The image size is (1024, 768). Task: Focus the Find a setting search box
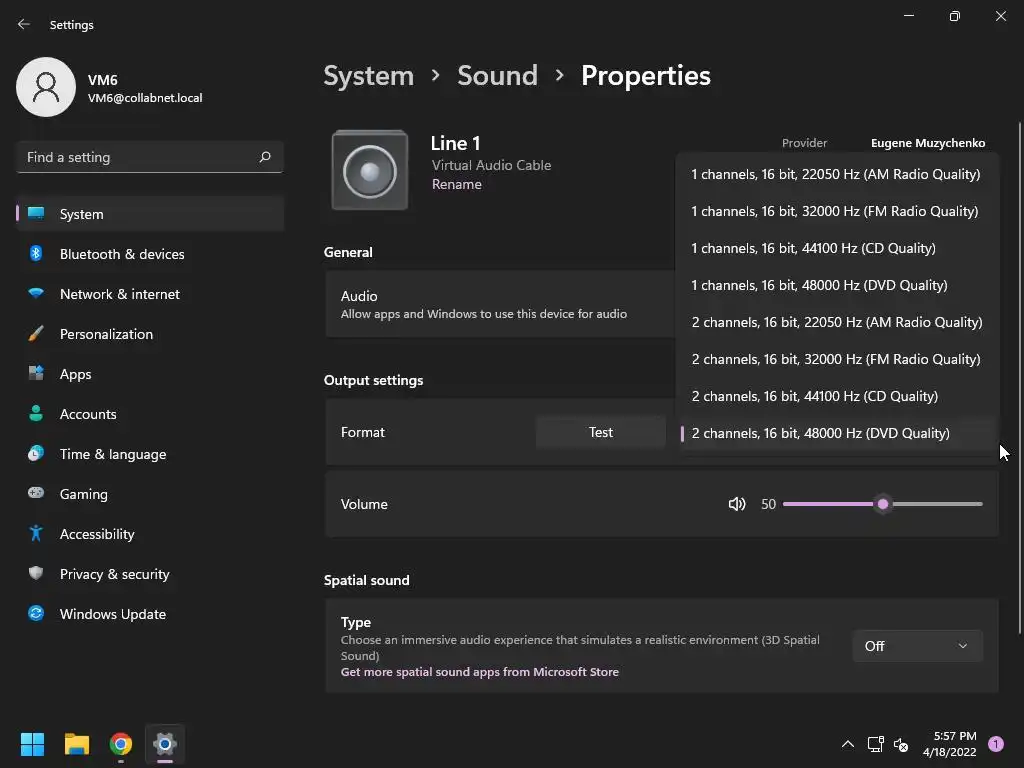[x=138, y=157]
